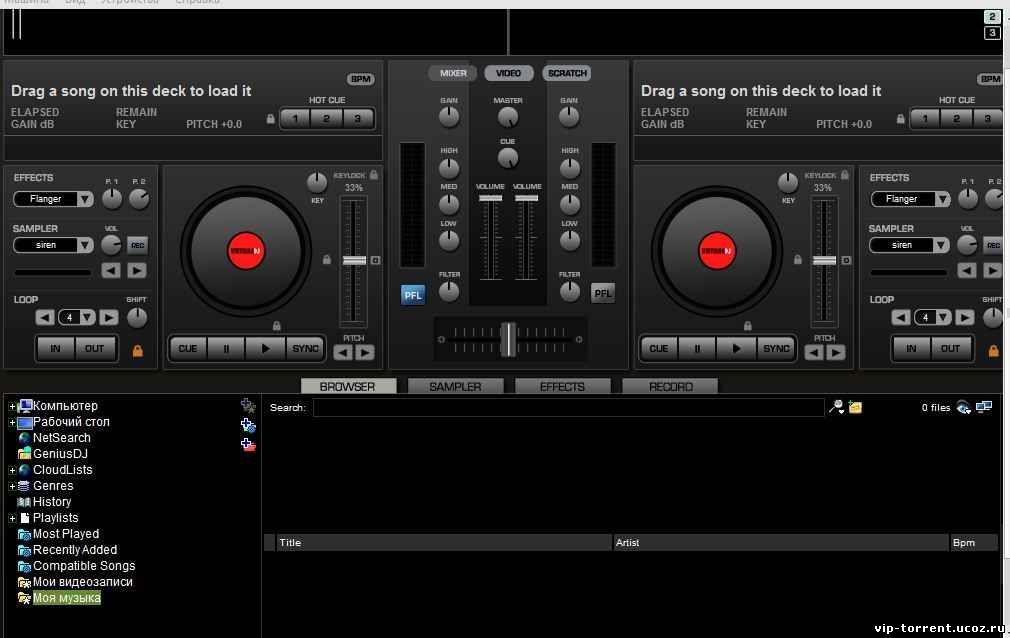
Task: Click the crossfader slider handle
Action: tap(508, 339)
